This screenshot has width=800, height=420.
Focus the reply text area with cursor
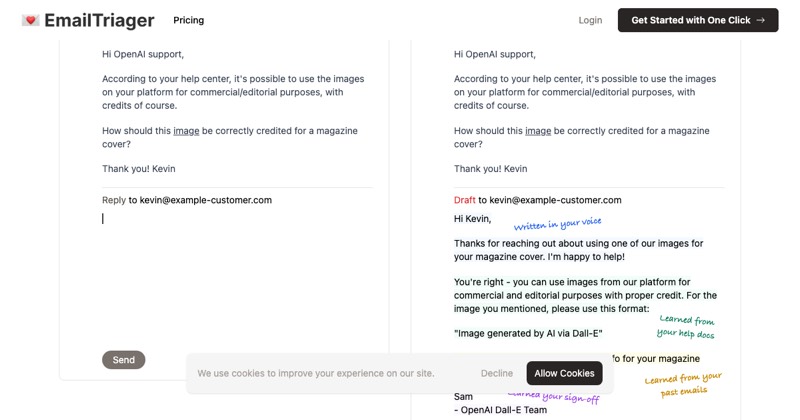[x=237, y=276]
